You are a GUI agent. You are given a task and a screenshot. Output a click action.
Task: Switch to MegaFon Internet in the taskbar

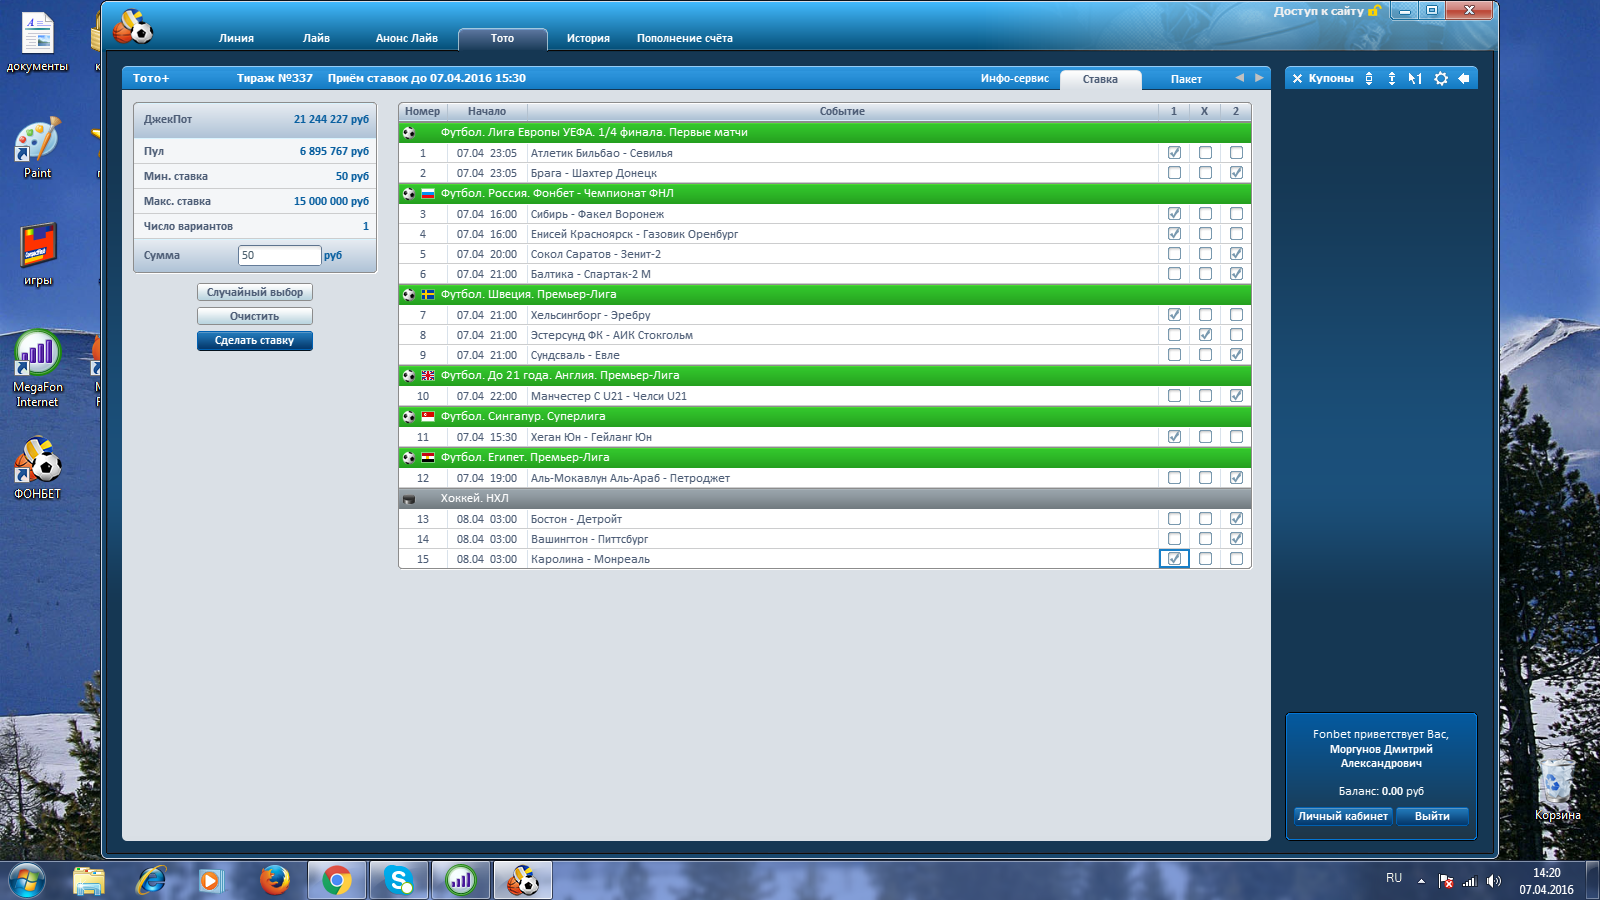[461, 880]
